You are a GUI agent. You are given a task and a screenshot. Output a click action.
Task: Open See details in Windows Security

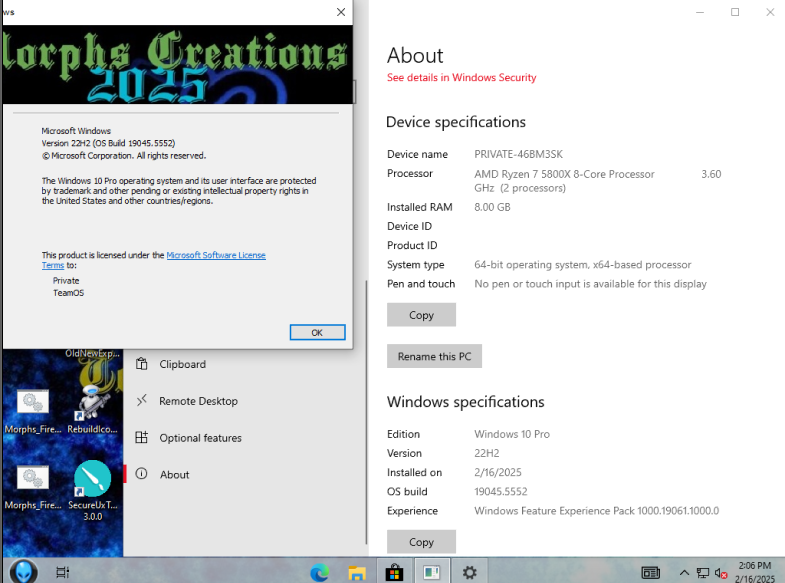(461, 78)
